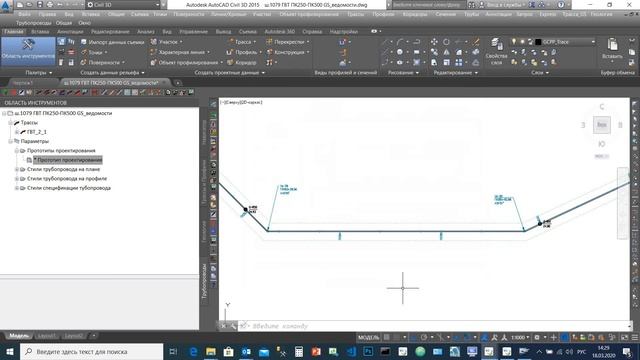Select Прототип проектирования tree item
Viewport: 640px width, 360px height.
click(68, 160)
